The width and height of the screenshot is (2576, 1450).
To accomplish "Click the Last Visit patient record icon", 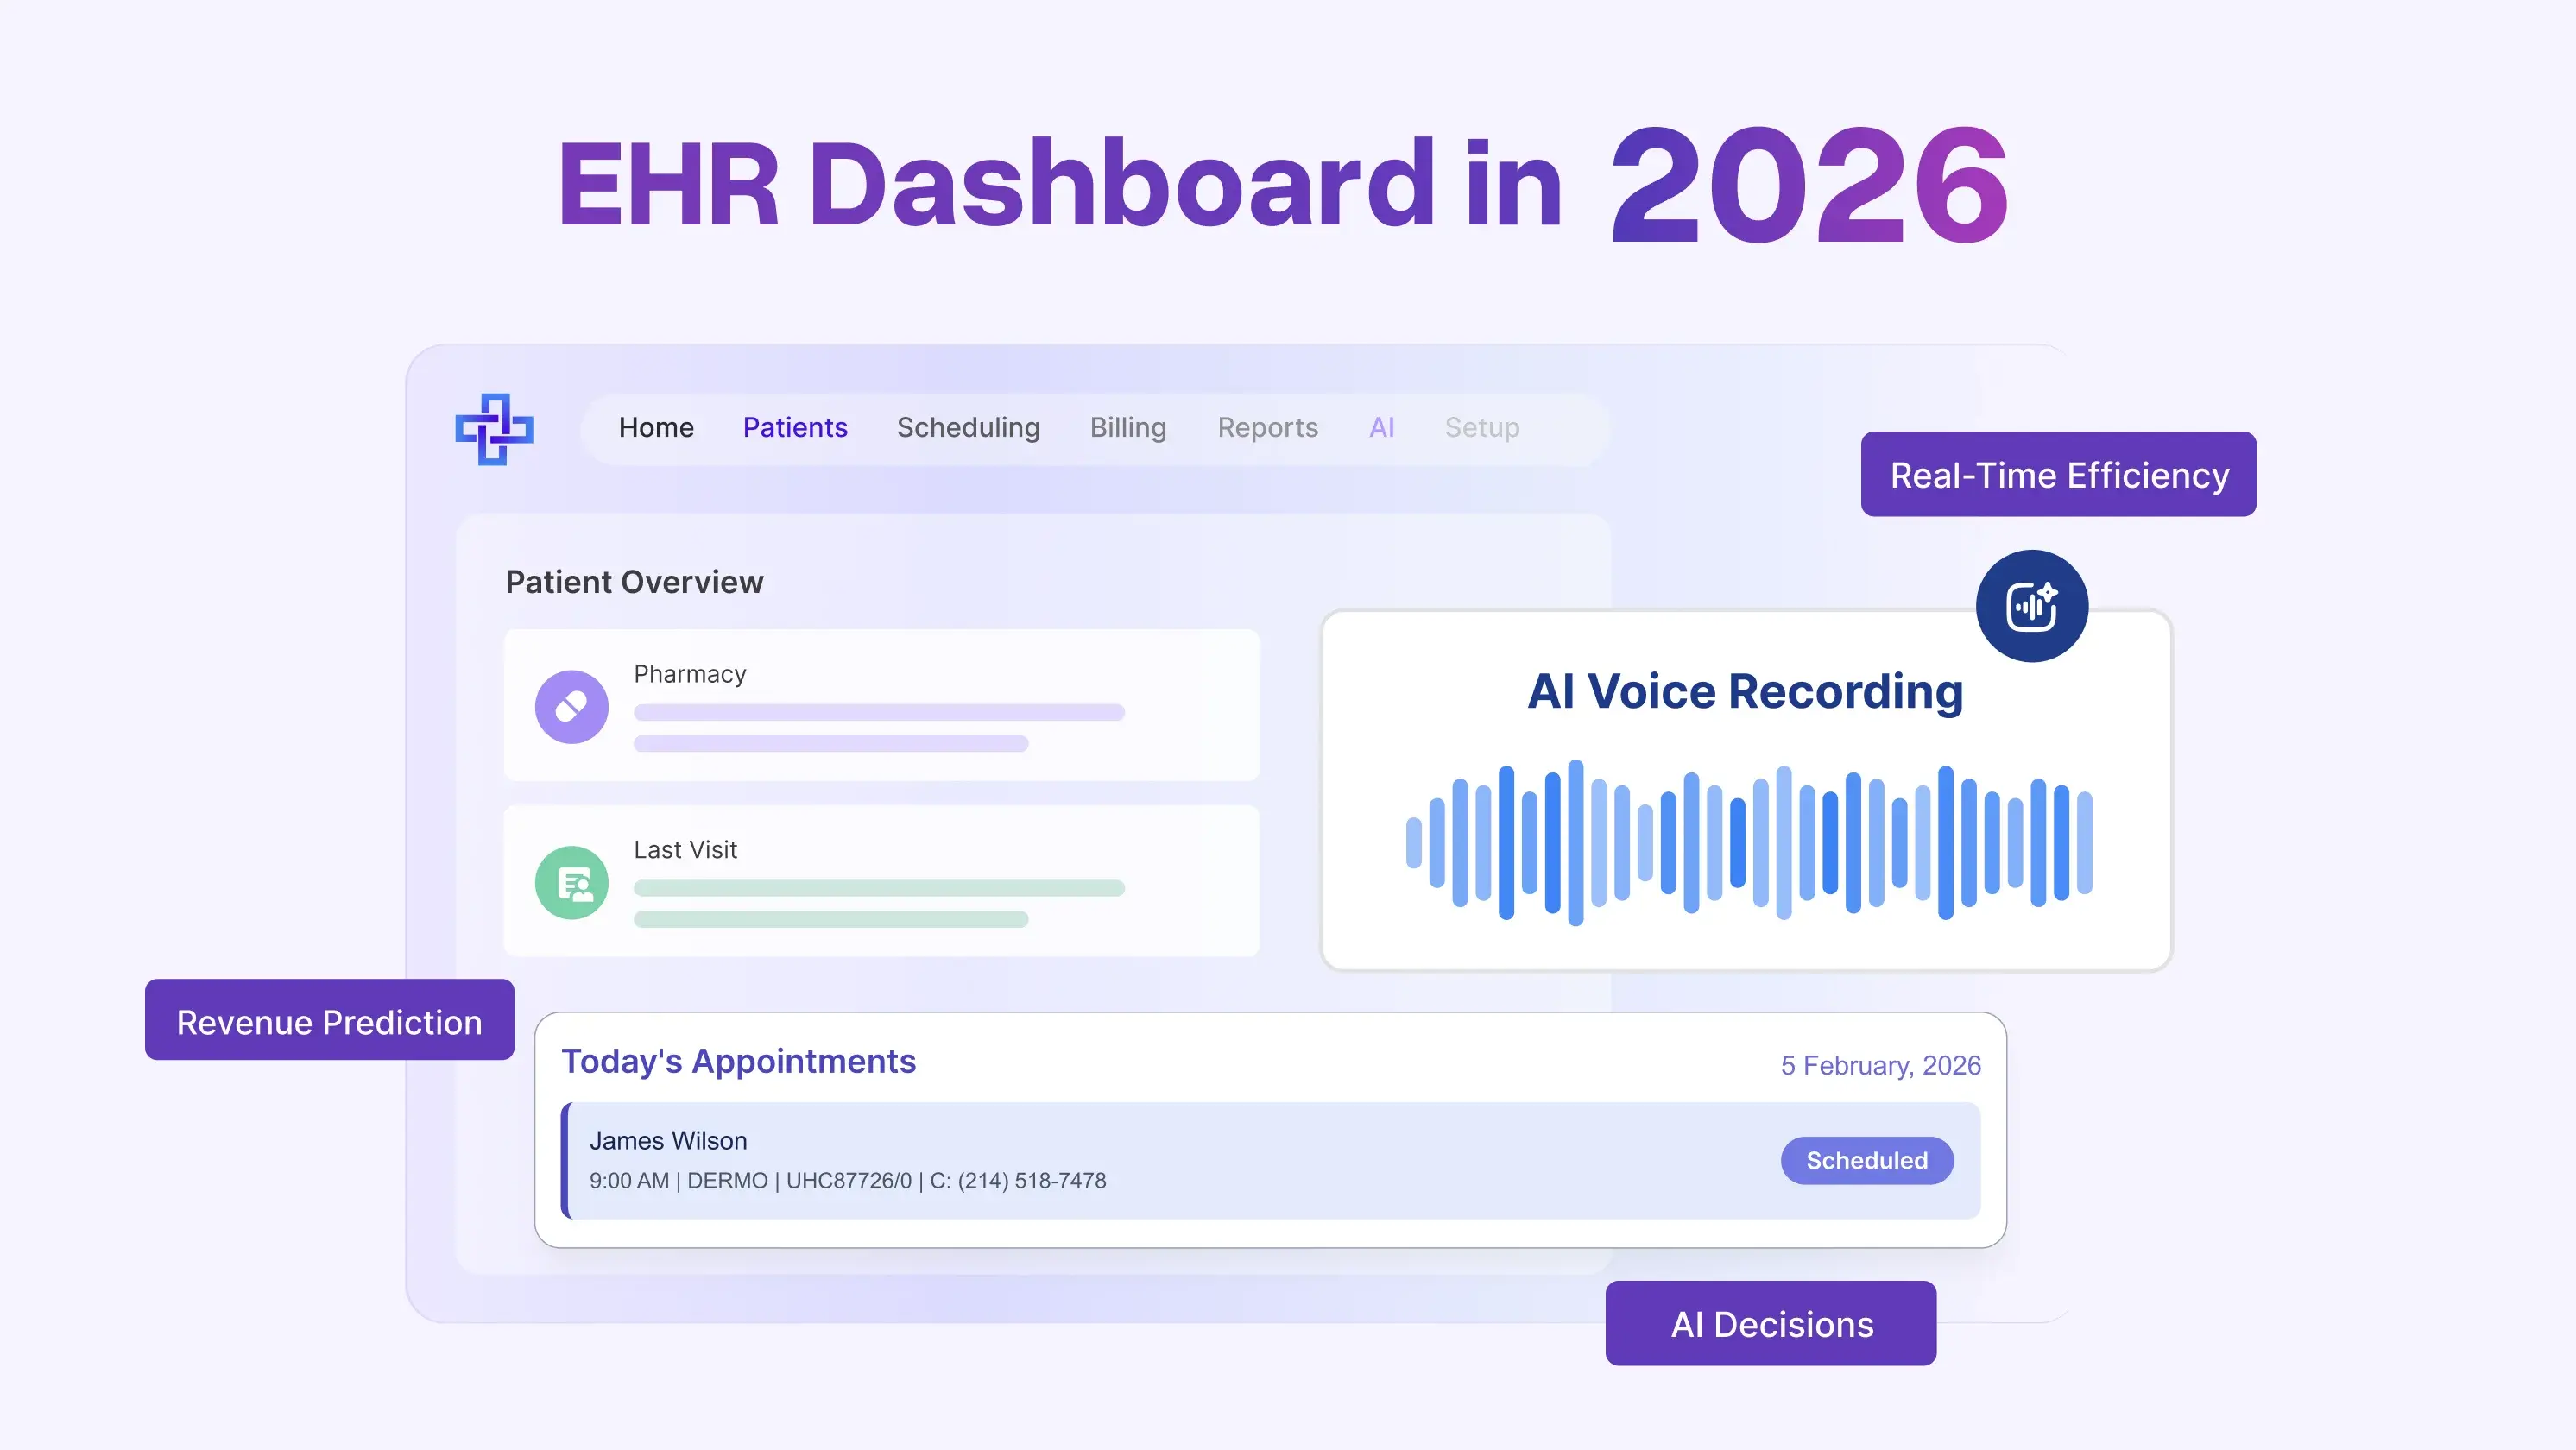I will (572, 882).
